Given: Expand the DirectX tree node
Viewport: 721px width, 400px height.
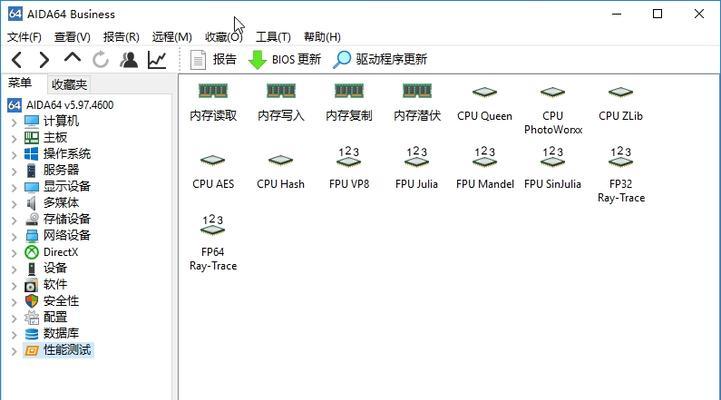Looking at the screenshot, I should [x=13, y=253].
